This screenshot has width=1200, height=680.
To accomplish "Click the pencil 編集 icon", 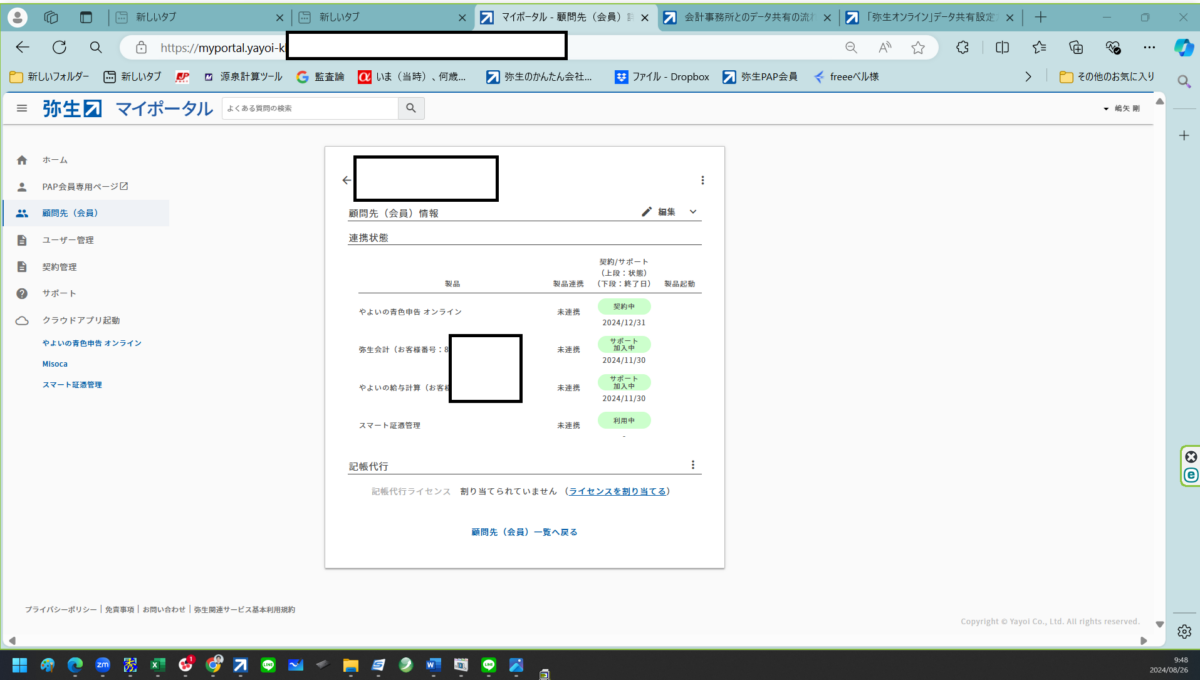I will tap(647, 212).
